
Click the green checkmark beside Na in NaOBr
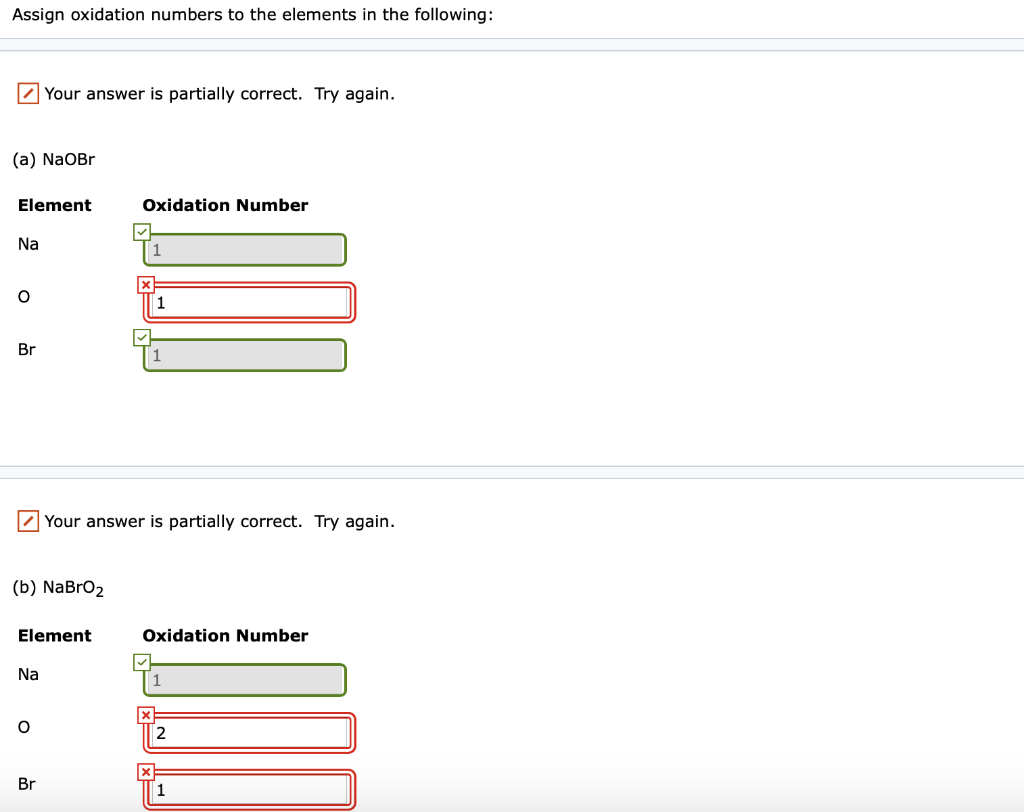pos(141,232)
